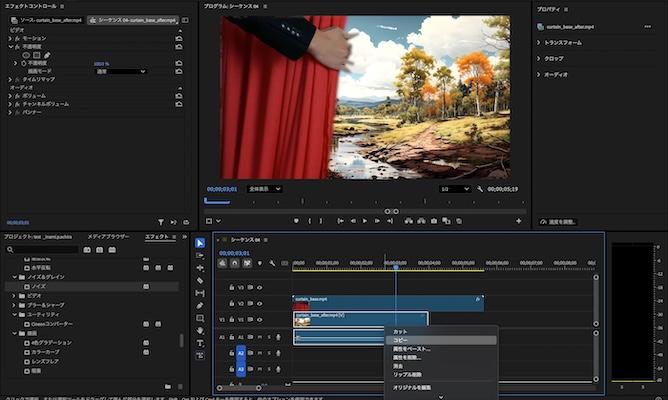Open timeline wrench settings icon
Viewport: 668px width, 400px height.
tap(272, 264)
